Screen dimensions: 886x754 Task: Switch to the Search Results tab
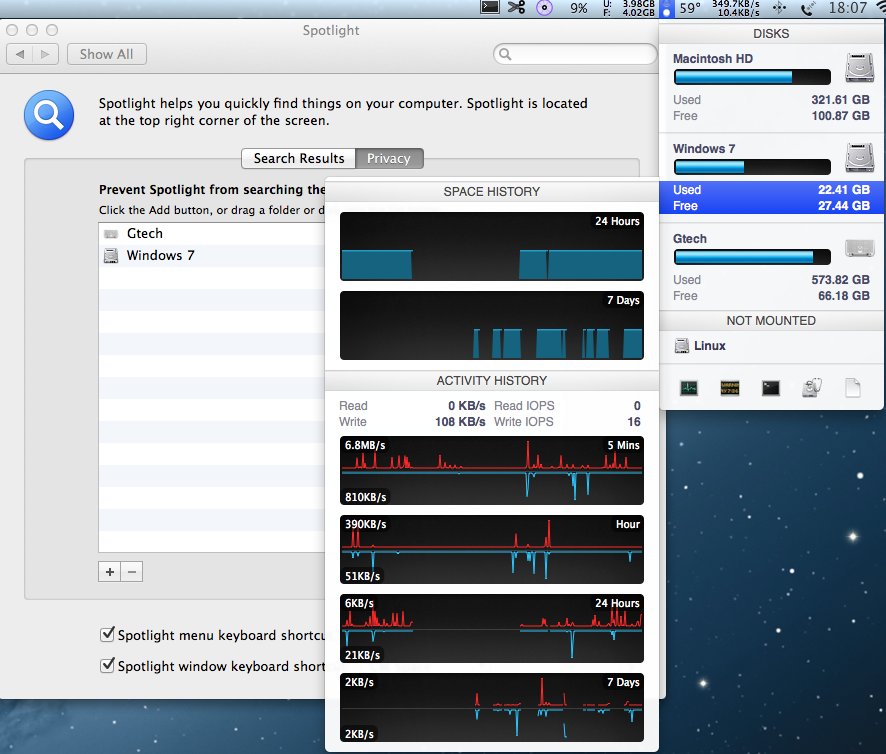coord(298,158)
